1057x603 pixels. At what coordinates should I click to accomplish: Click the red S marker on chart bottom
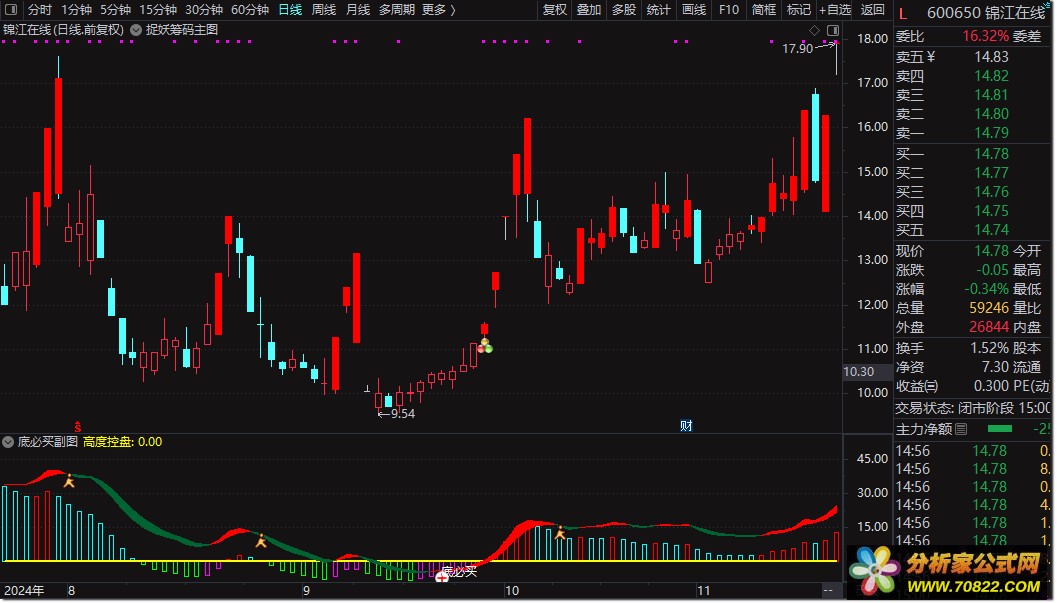tap(78, 426)
